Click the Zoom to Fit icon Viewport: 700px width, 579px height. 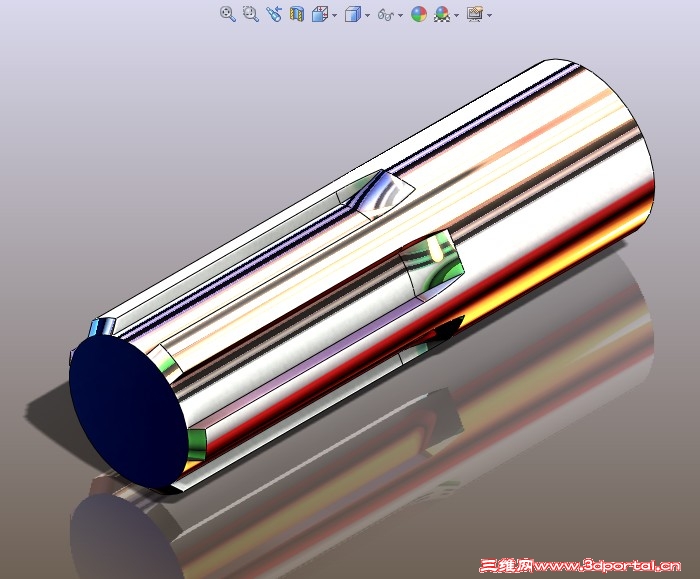pos(228,14)
